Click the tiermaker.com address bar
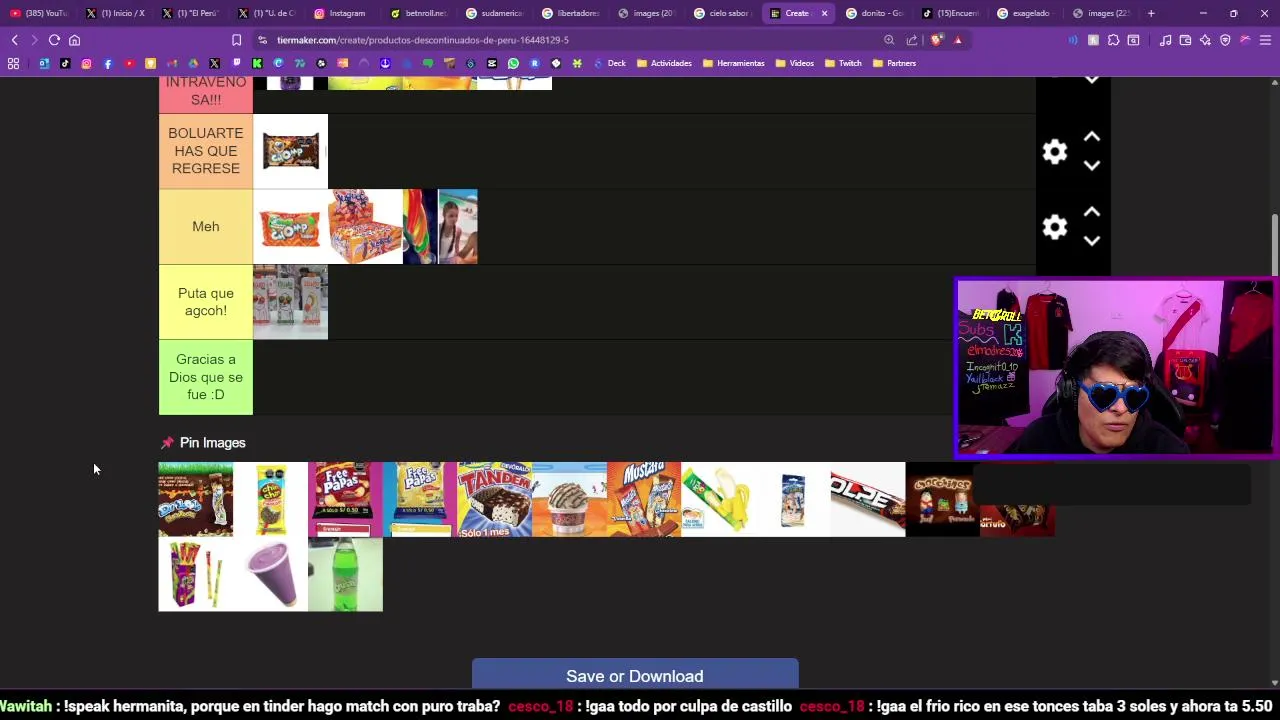Viewport: 1280px width, 720px height. pyautogui.click(x=570, y=40)
